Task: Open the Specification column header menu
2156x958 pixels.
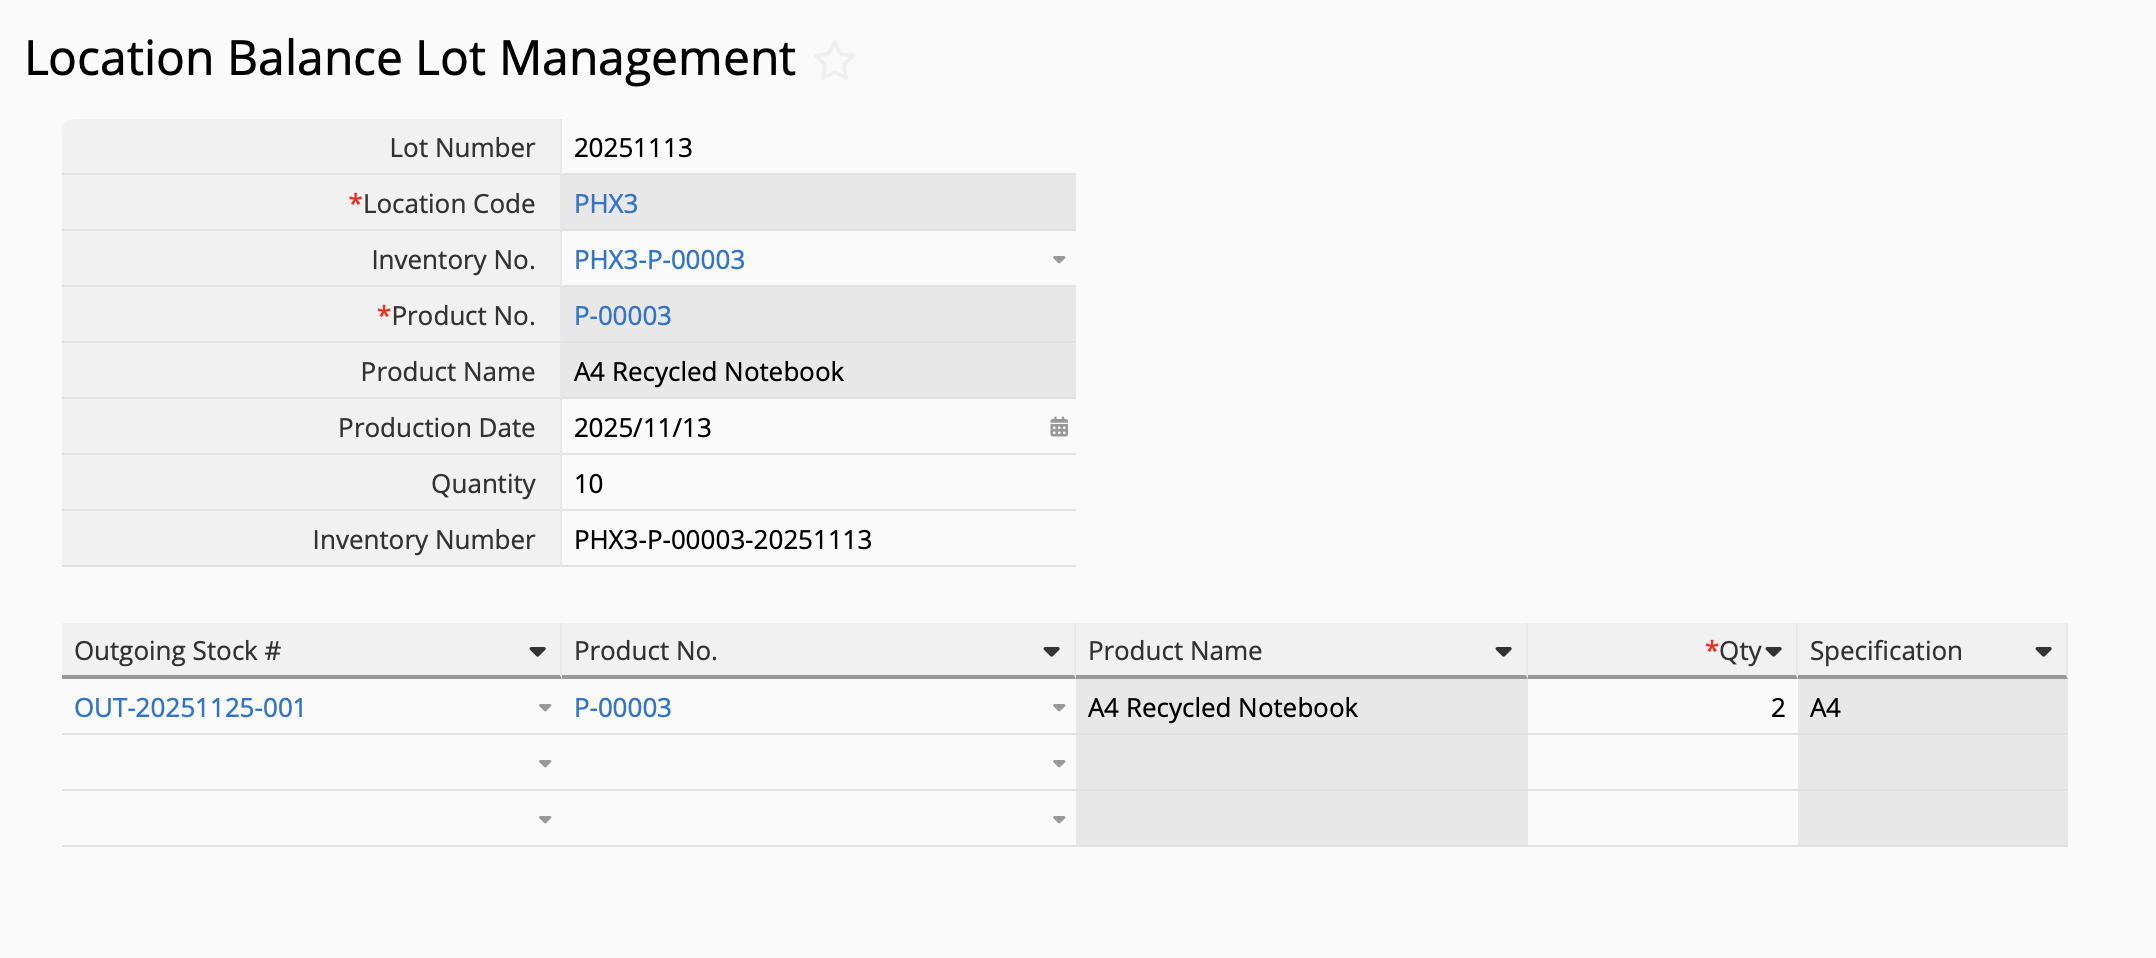Action: [x=2043, y=652]
